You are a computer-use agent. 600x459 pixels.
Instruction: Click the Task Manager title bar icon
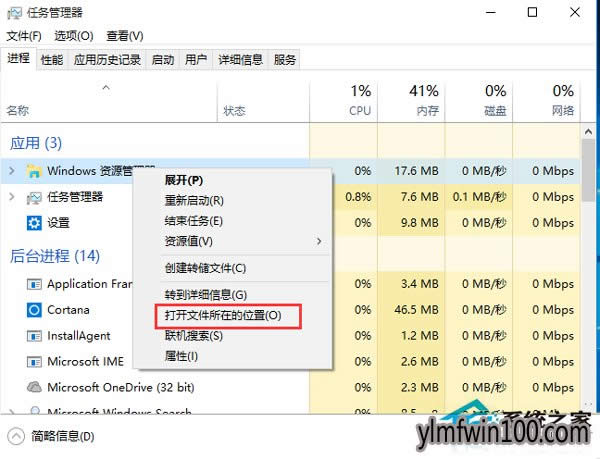[14, 13]
